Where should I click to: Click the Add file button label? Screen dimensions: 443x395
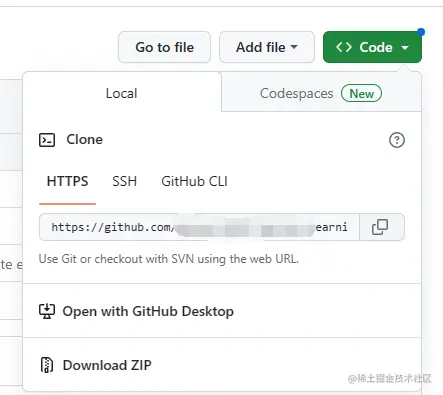[x=261, y=47]
